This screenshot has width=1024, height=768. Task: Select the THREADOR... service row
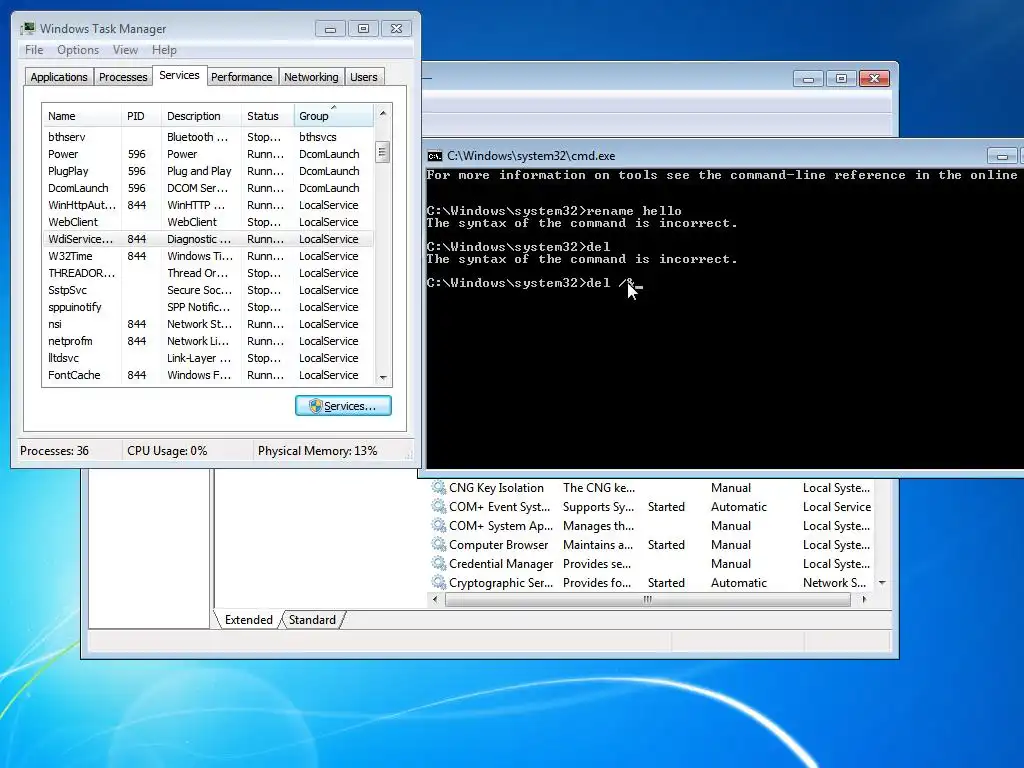tap(208, 273)
